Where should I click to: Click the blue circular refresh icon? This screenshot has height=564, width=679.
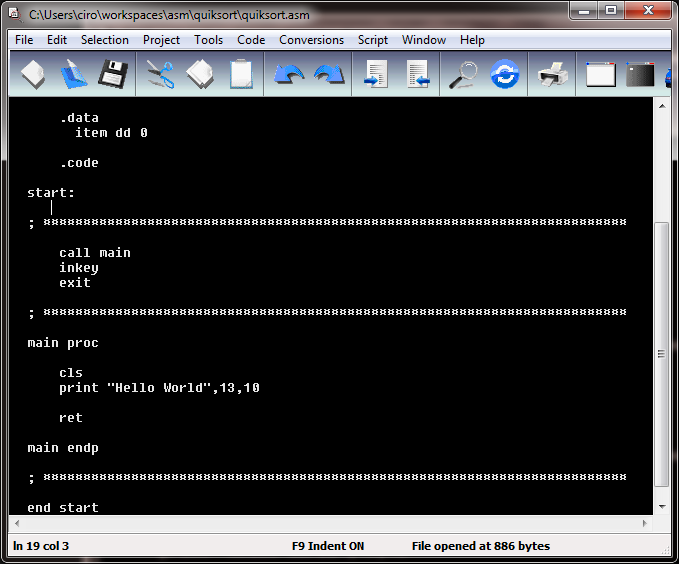coord(504,75)
